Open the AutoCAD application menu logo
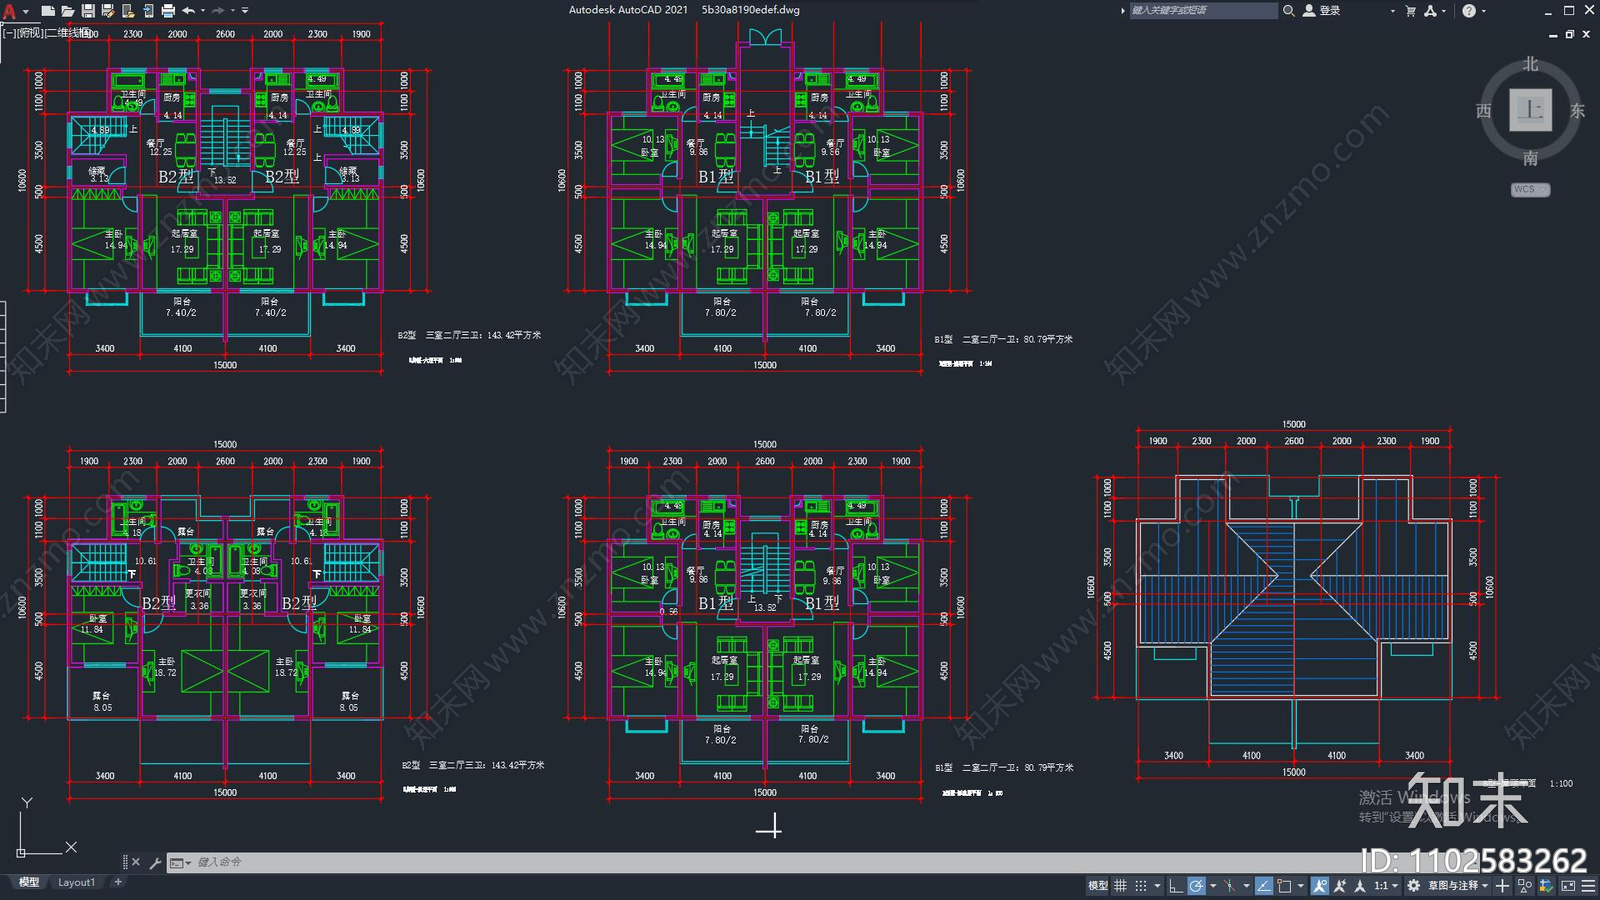 9,10
